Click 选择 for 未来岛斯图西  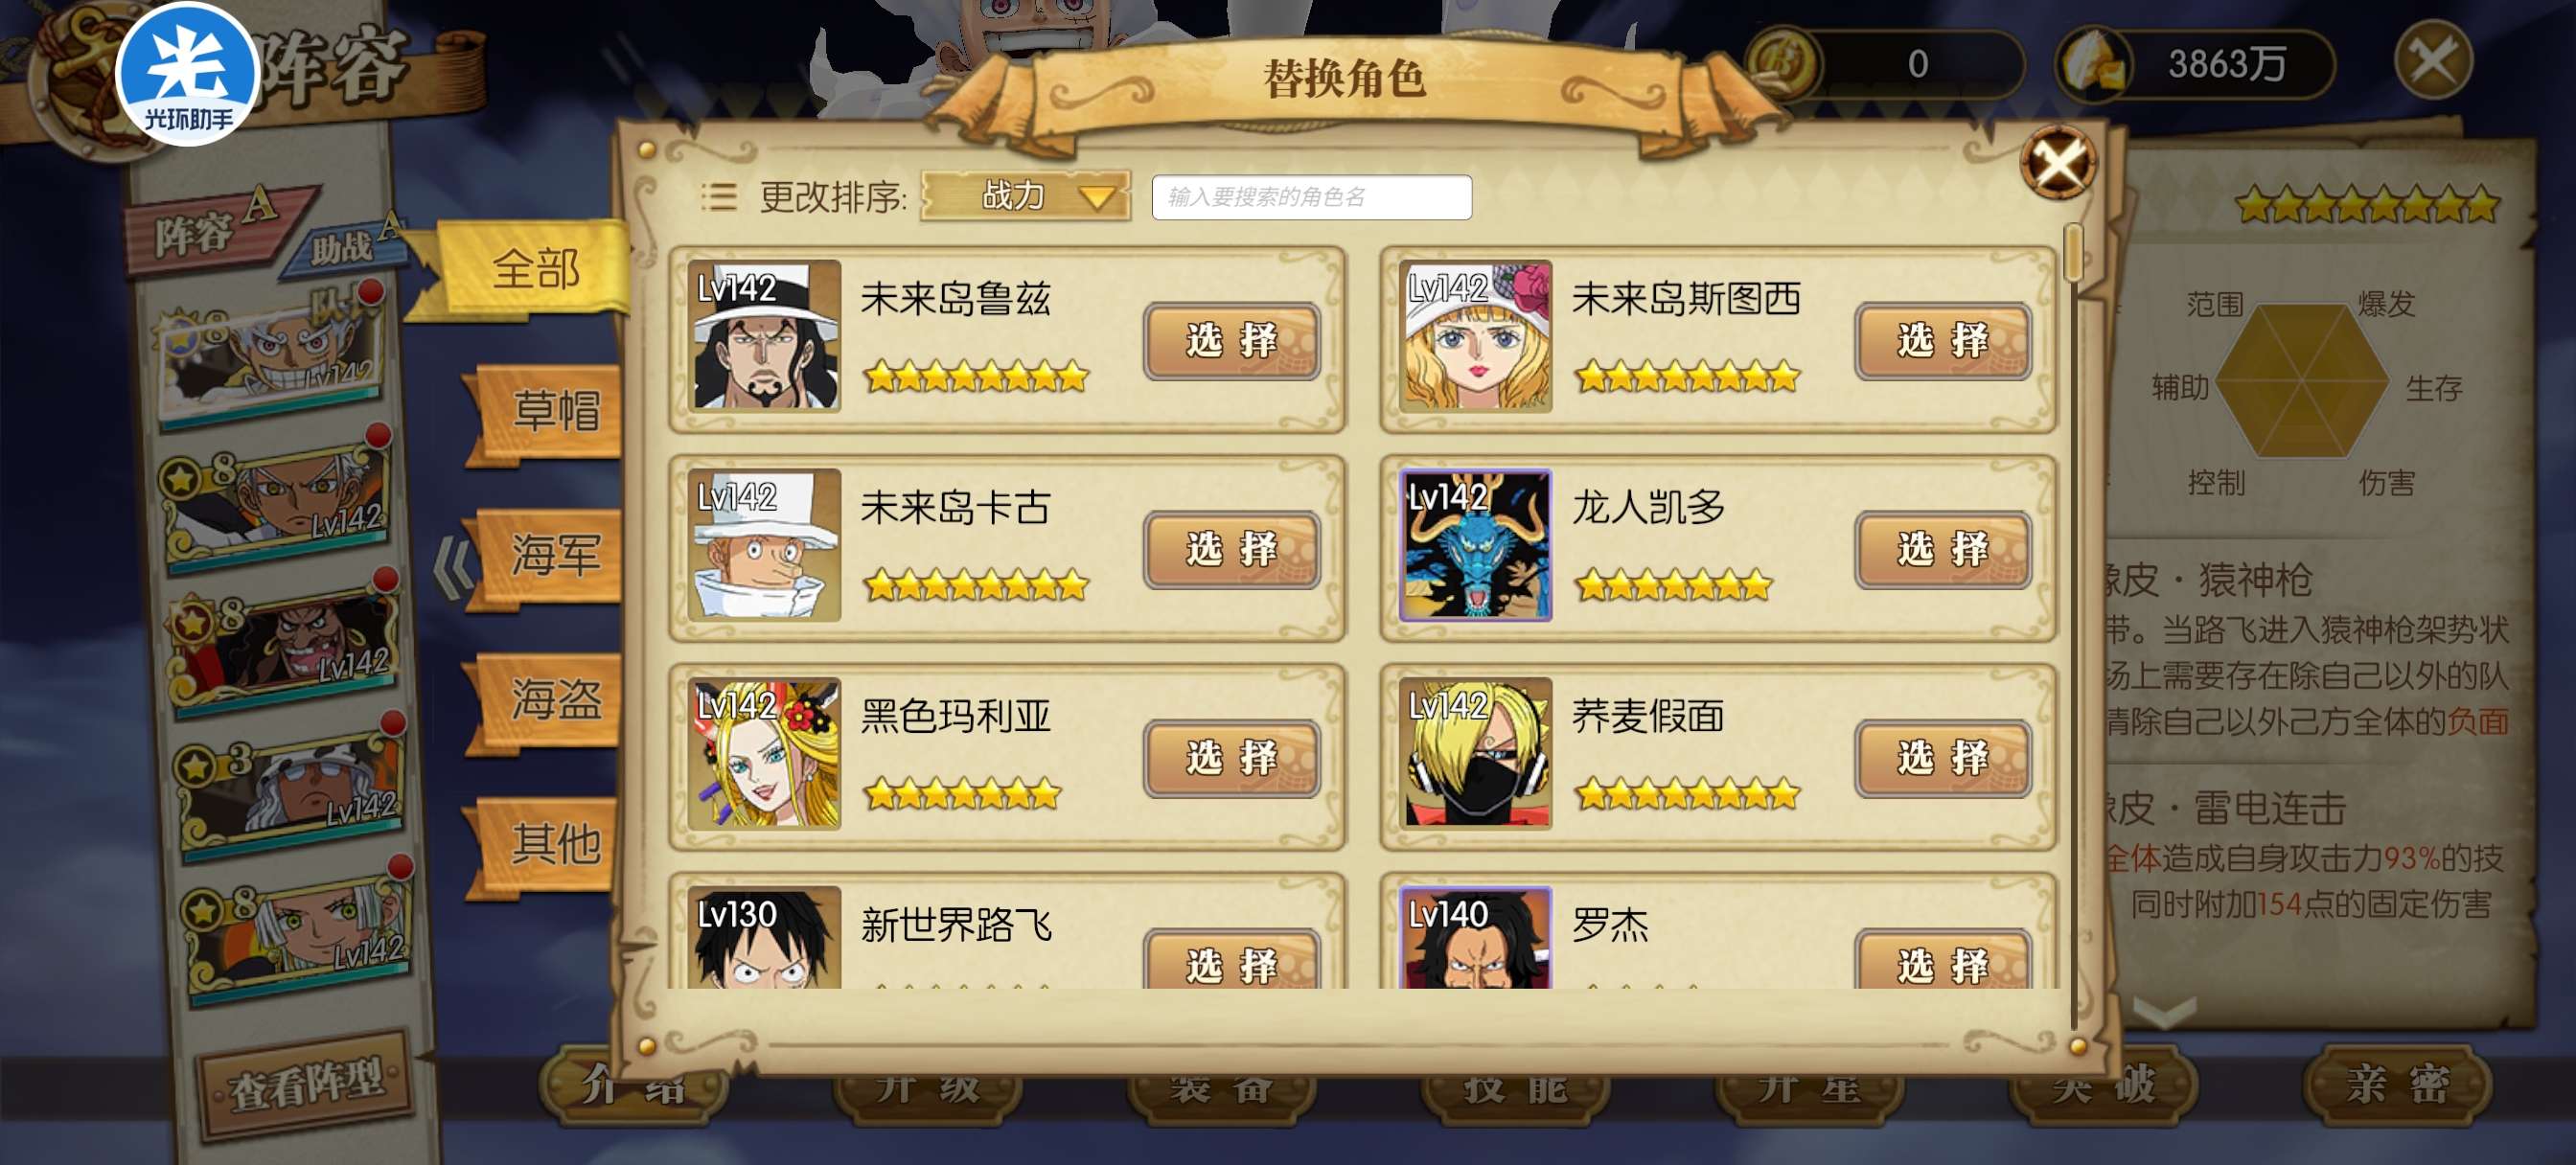1943,341
